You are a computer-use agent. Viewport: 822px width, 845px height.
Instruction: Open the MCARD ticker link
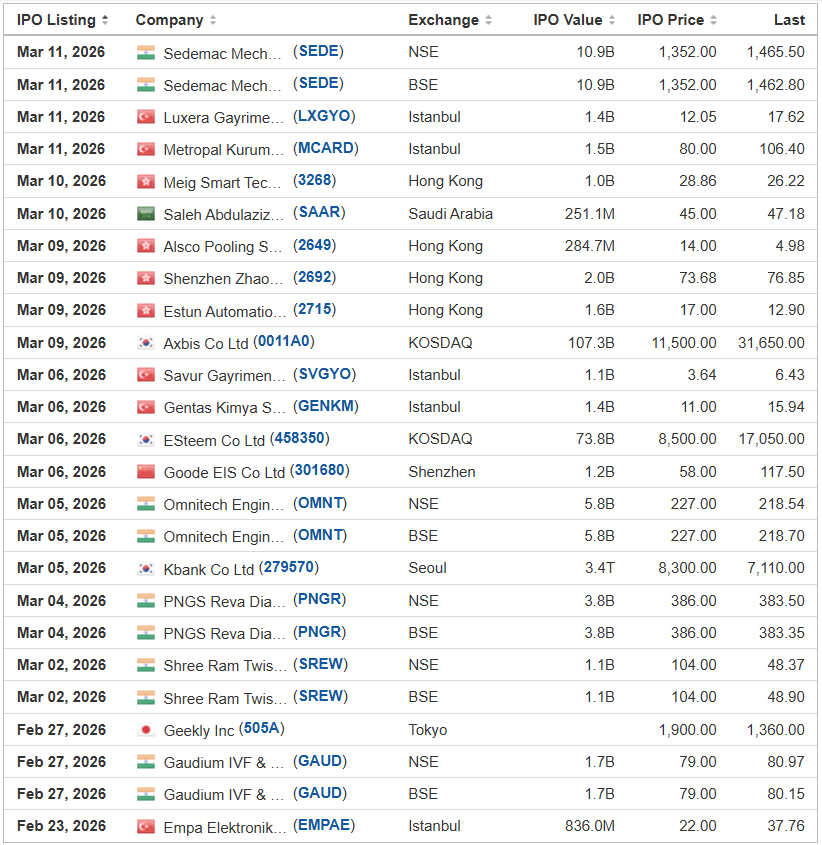326,148
